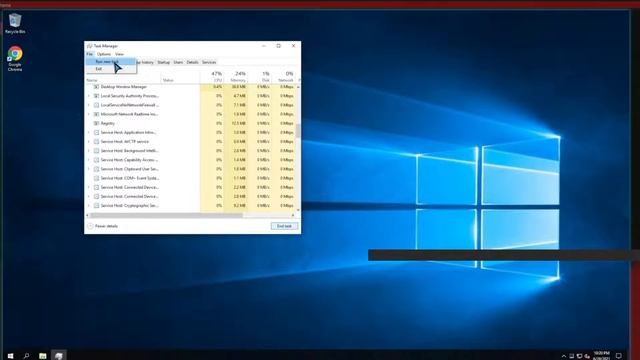Click the Service Host: Clipboard User icon
This screenshot has width=640, height=360.
click(96, 169)
